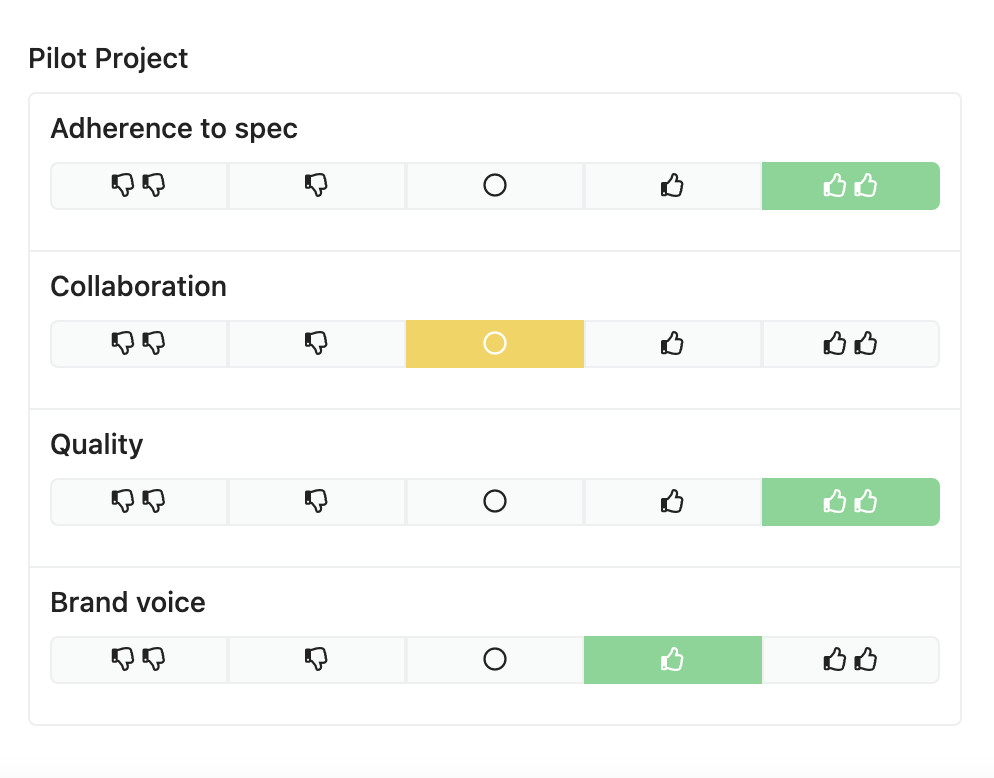Rate Brand voice double thumbs up

[x=851, y=659]
